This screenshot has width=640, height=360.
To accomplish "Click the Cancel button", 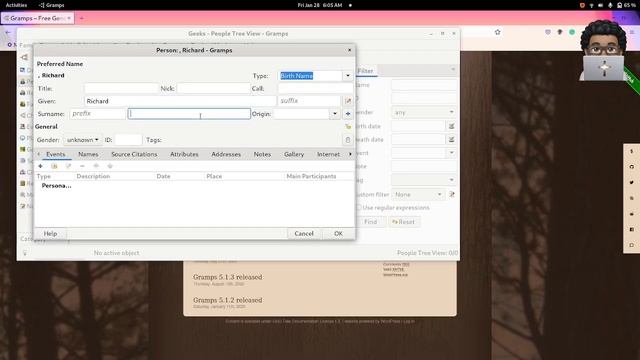I will click(x=304, y=233).
